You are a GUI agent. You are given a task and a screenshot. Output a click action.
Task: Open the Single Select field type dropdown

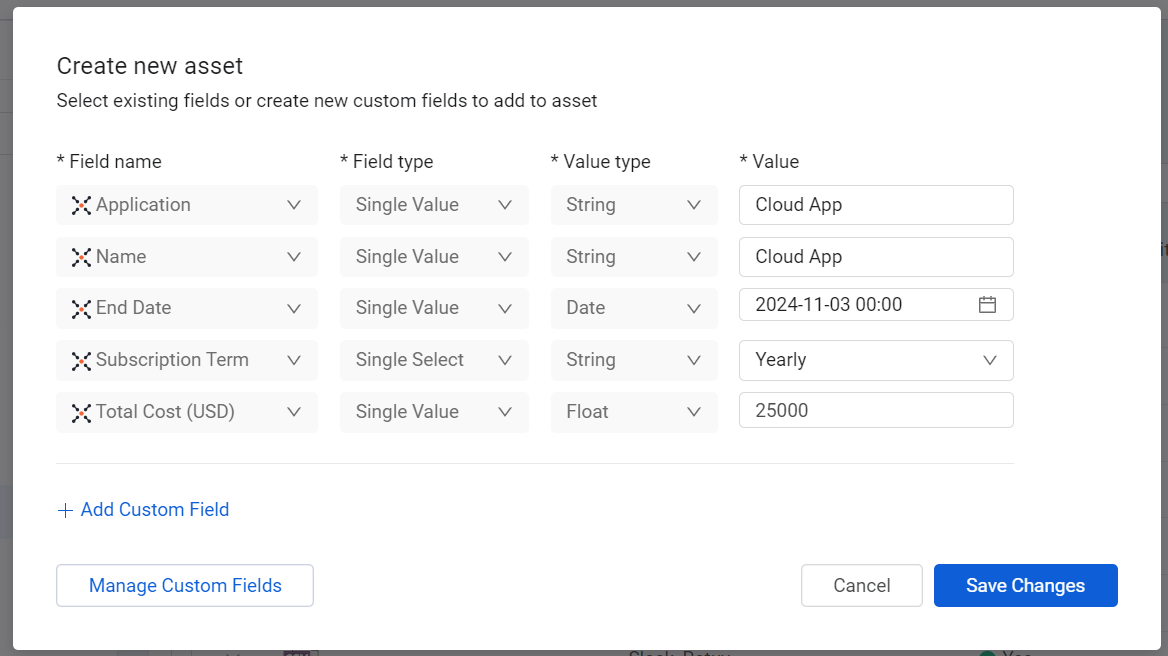504,360
